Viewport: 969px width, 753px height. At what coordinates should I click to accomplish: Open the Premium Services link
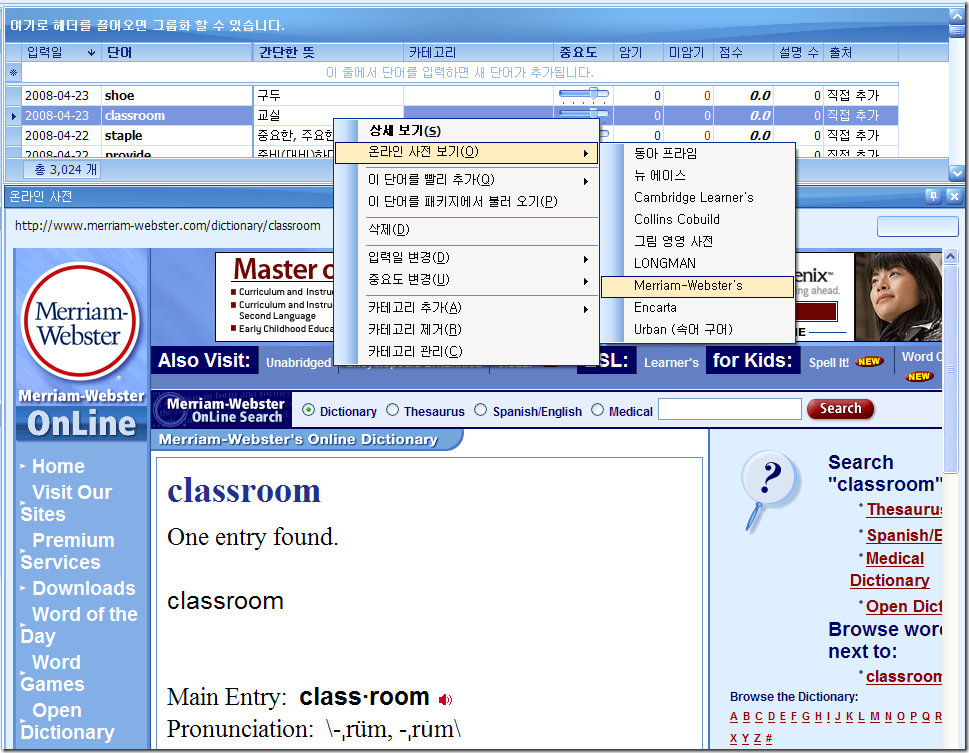coord(67,551)
